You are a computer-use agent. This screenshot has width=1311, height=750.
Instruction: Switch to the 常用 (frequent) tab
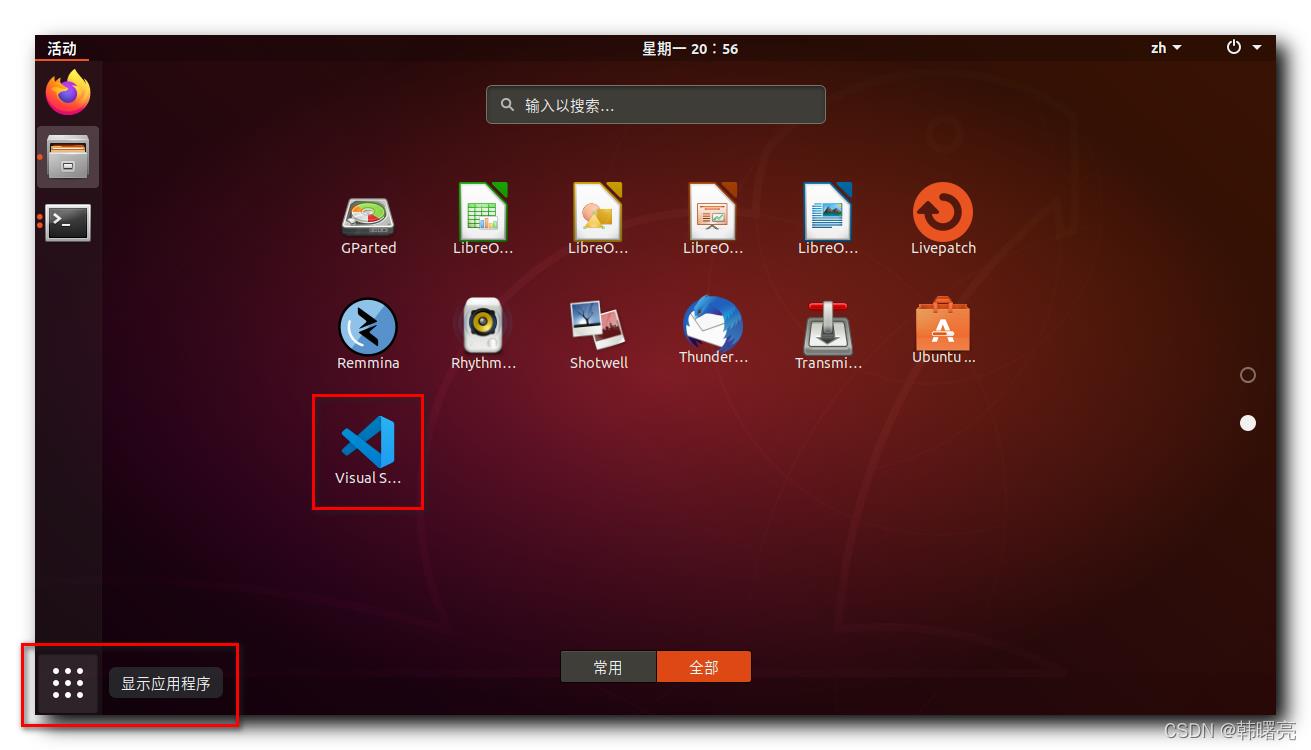tap(608, 667)
